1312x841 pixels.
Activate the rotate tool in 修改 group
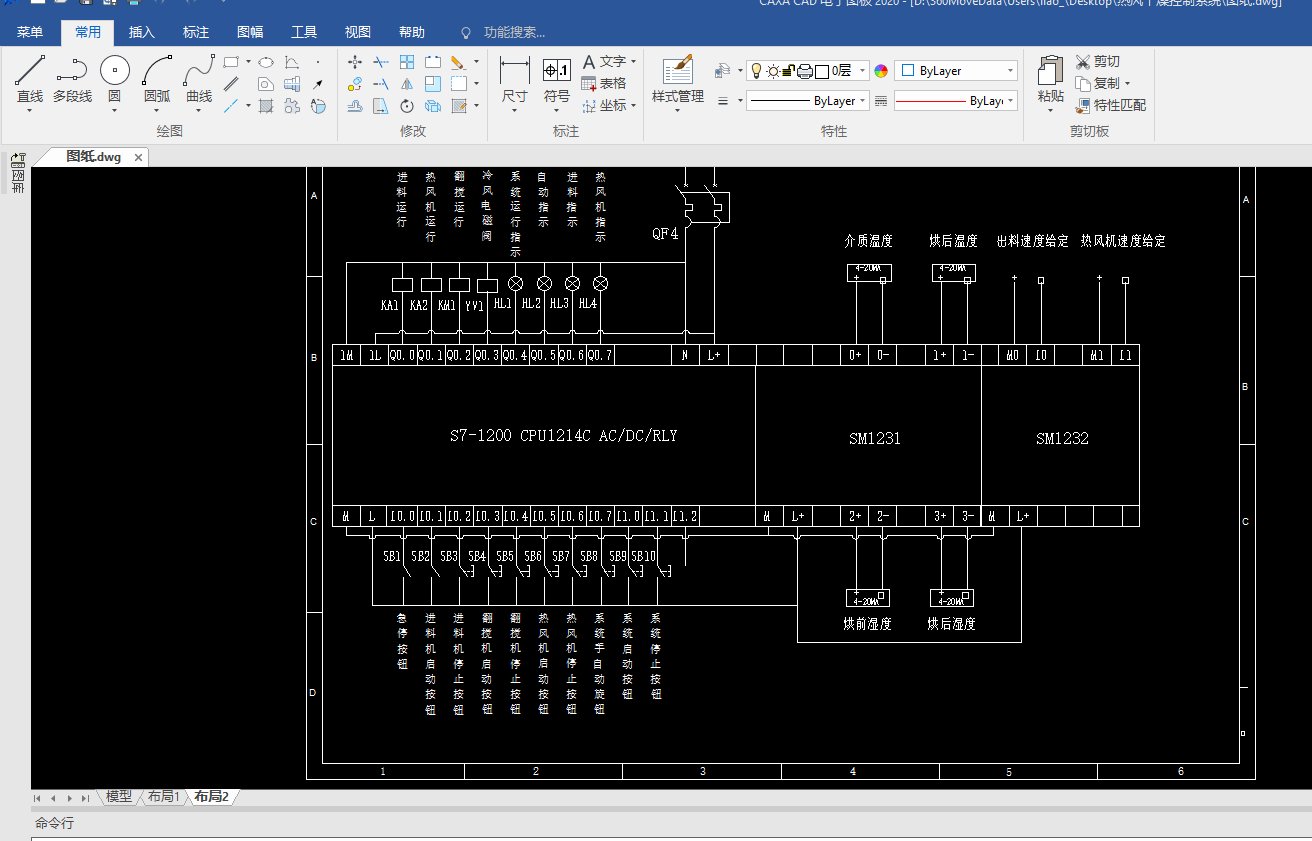coord(407,105)
